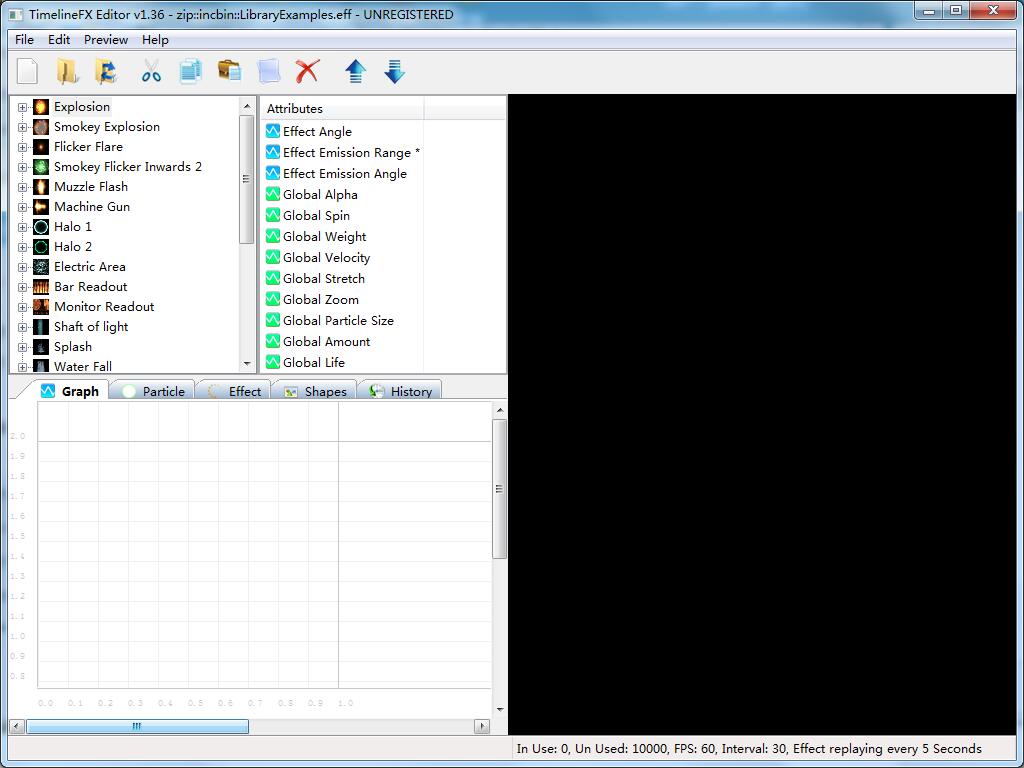1024x768 pixels.
Task: Click the Copy toolbar icon
Action: pos(190,71)
